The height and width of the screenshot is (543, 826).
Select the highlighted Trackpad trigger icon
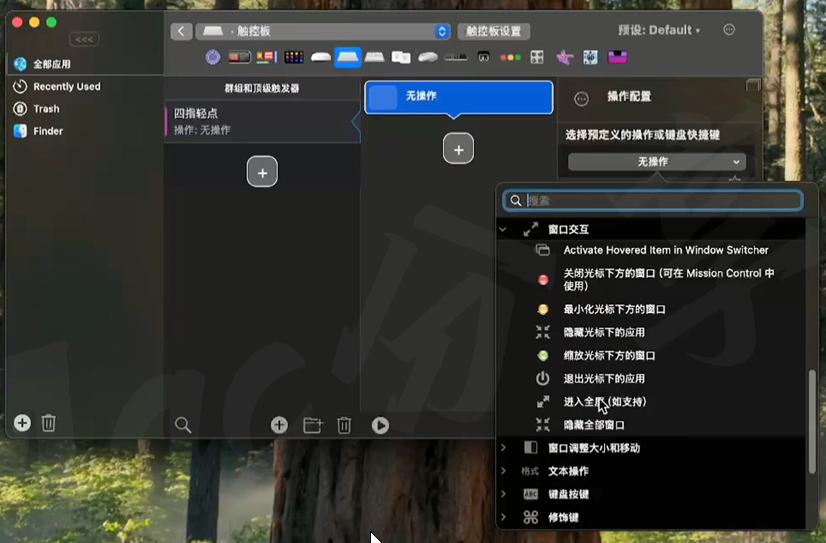(348, 57)
